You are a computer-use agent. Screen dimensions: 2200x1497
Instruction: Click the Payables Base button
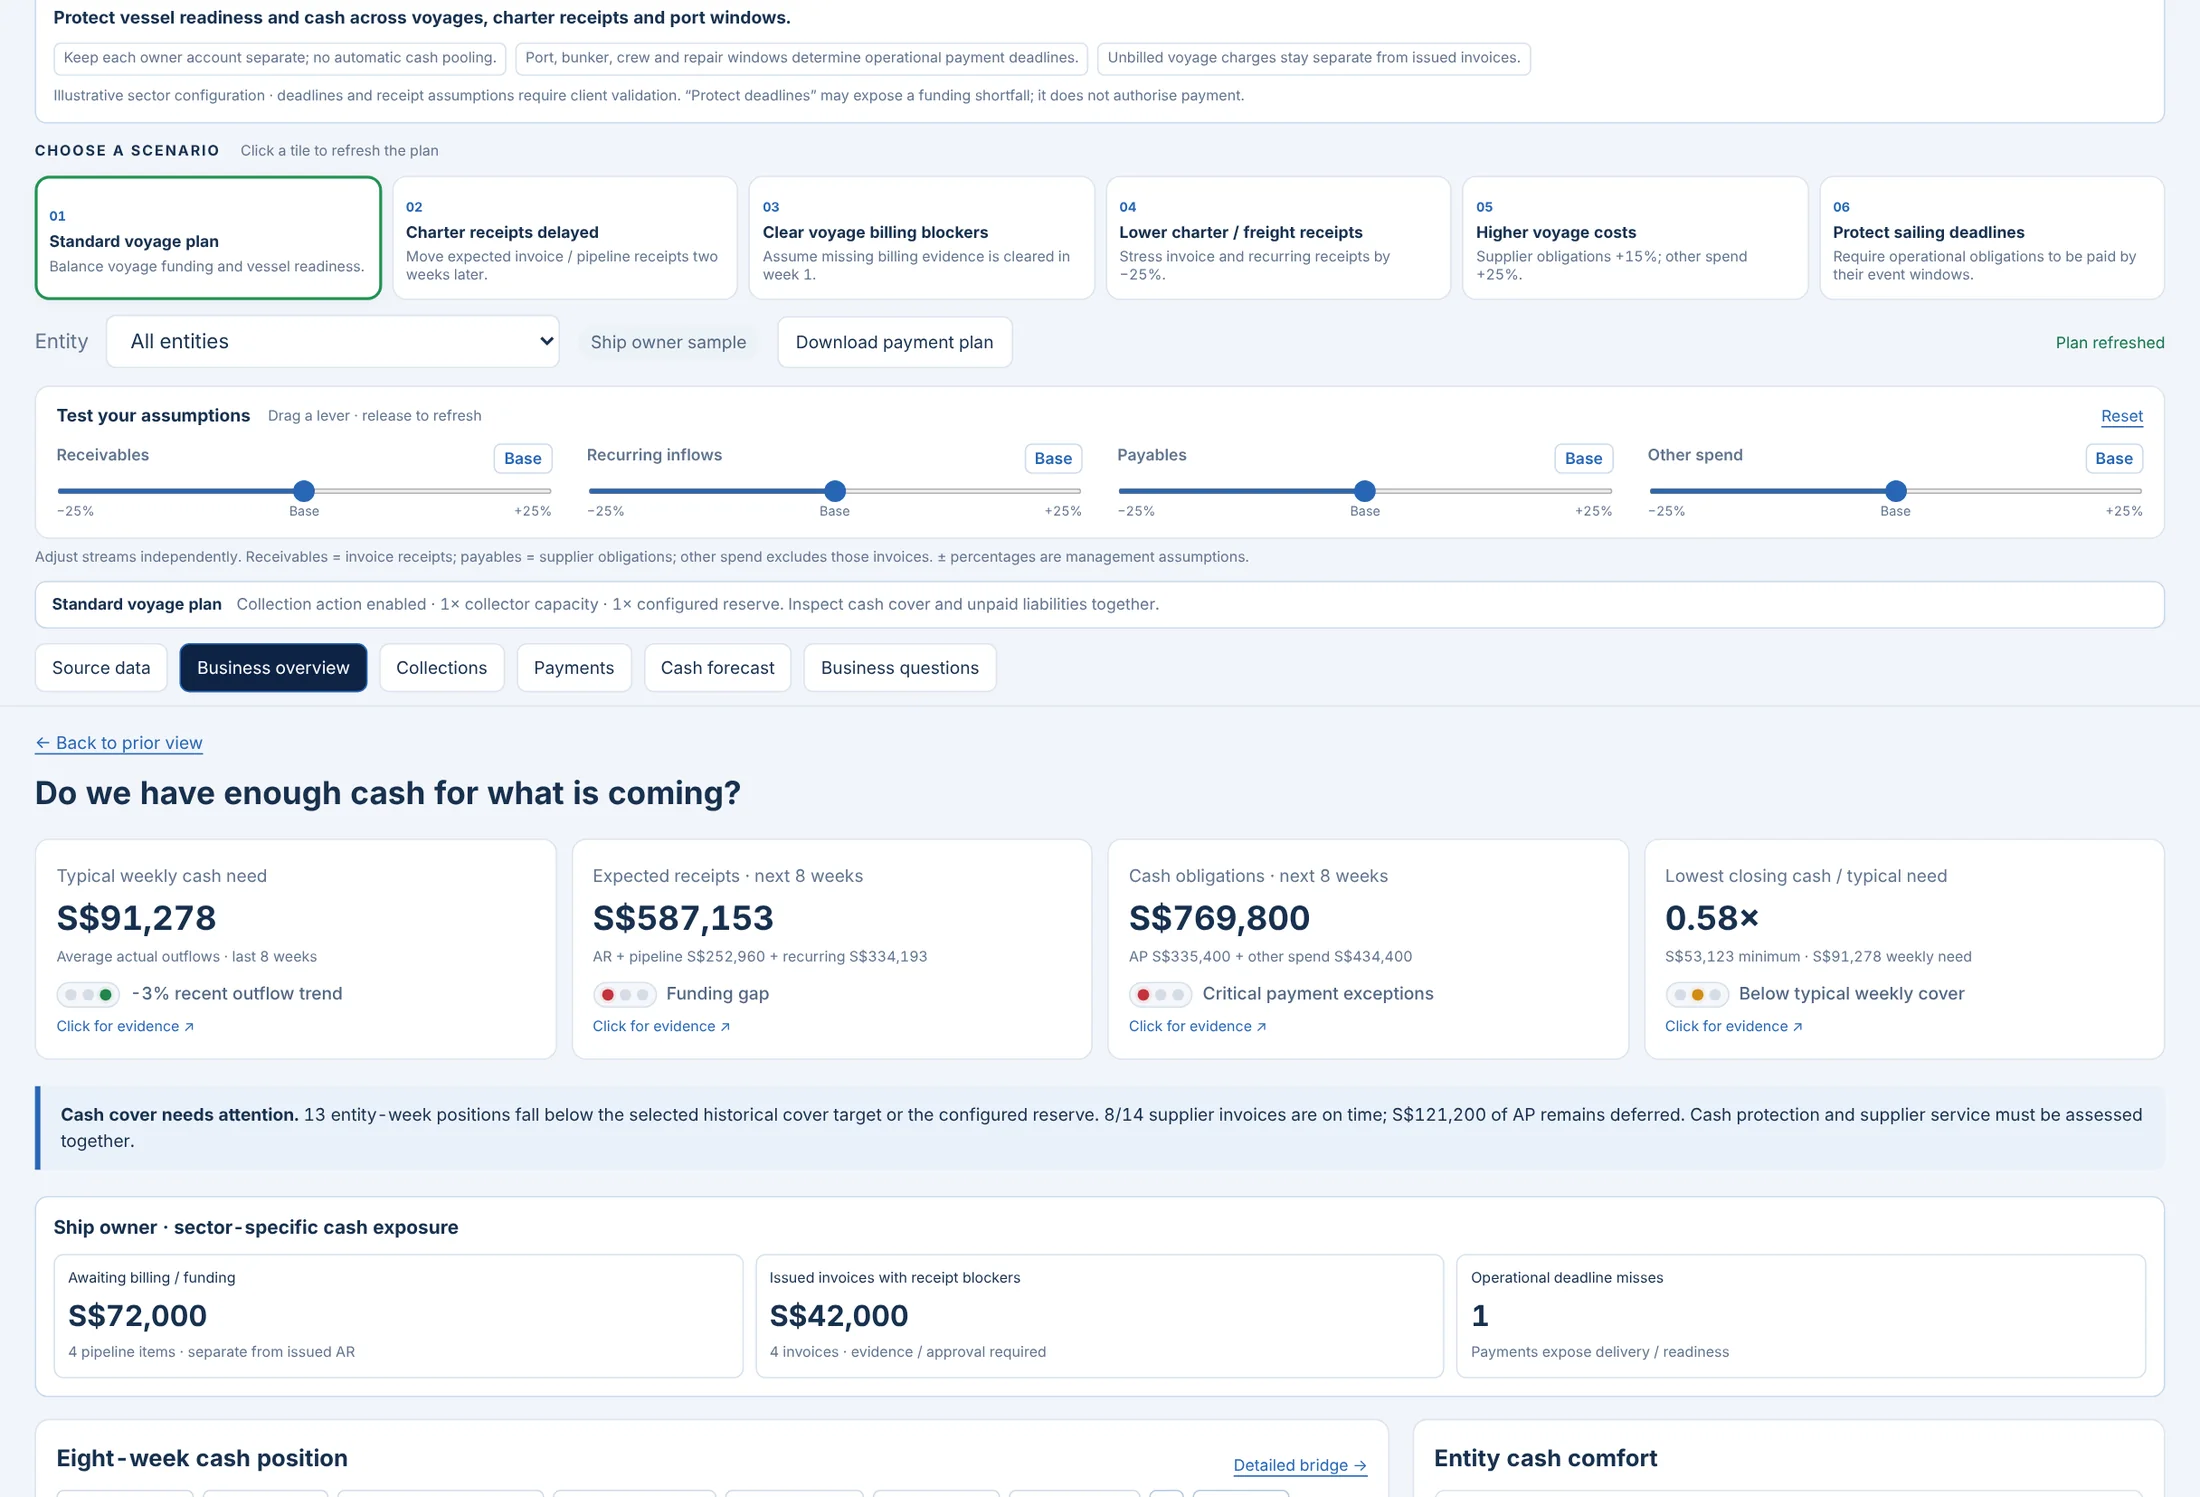(x=1583, y=458)
